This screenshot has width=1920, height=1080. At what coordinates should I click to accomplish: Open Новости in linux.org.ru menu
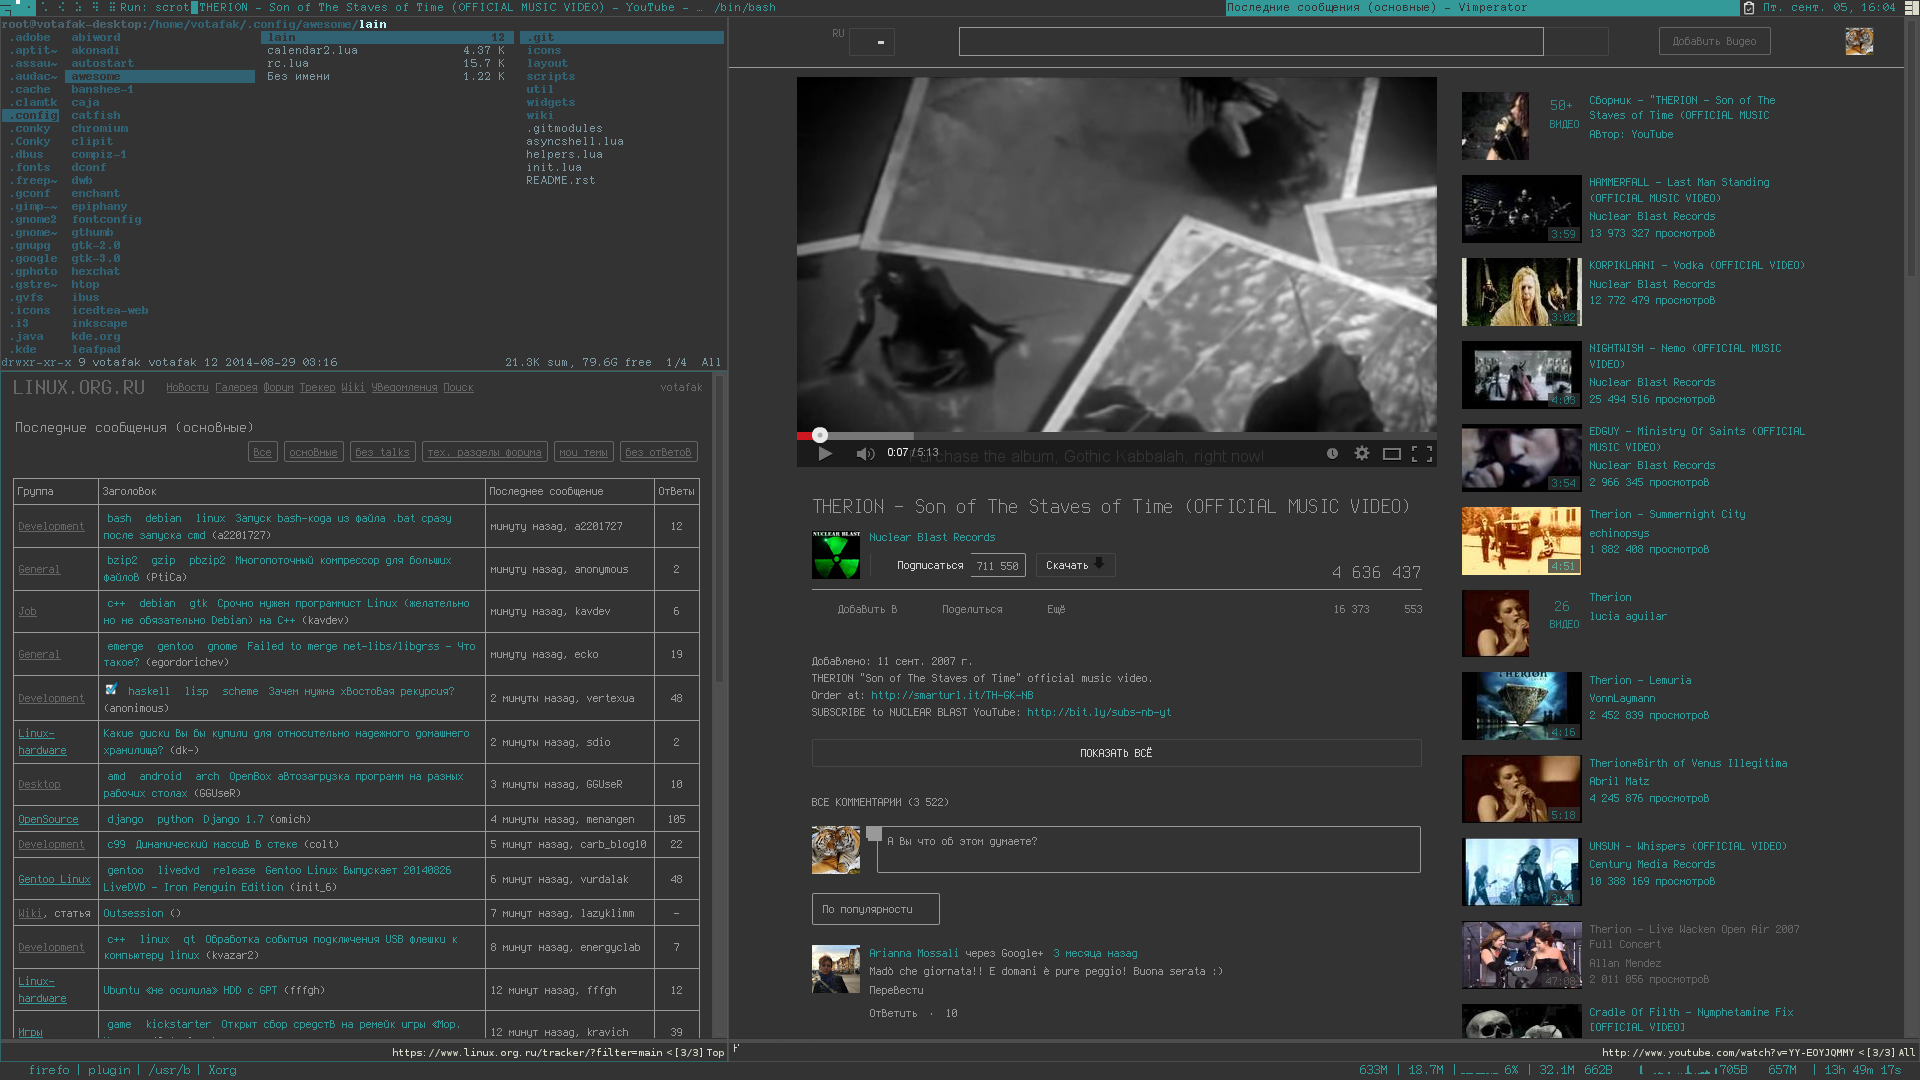[x=187, y=388]
